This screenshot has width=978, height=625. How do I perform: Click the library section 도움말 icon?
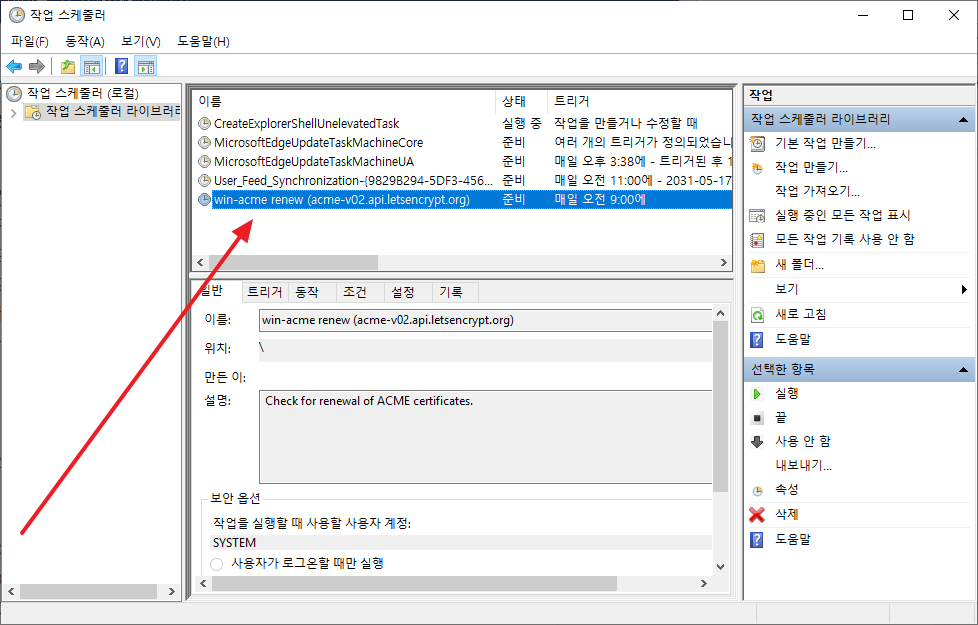pos(757,340)
